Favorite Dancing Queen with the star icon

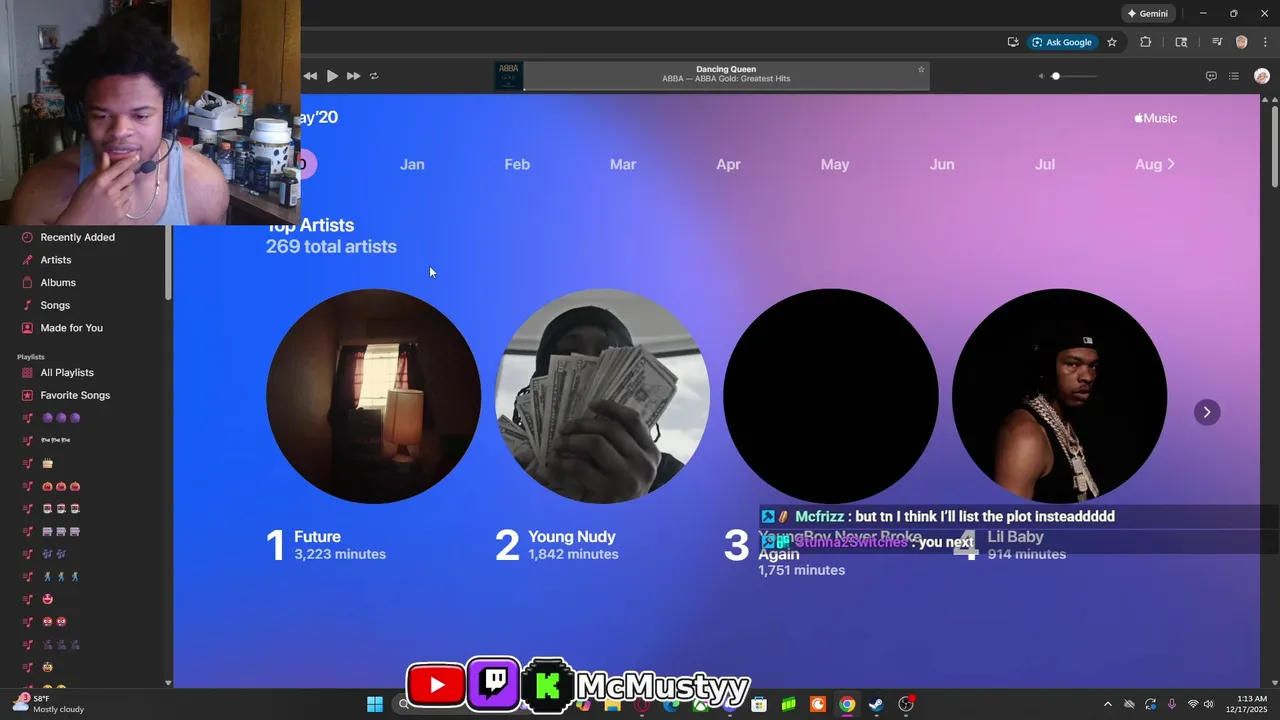(x=921, y=70)
